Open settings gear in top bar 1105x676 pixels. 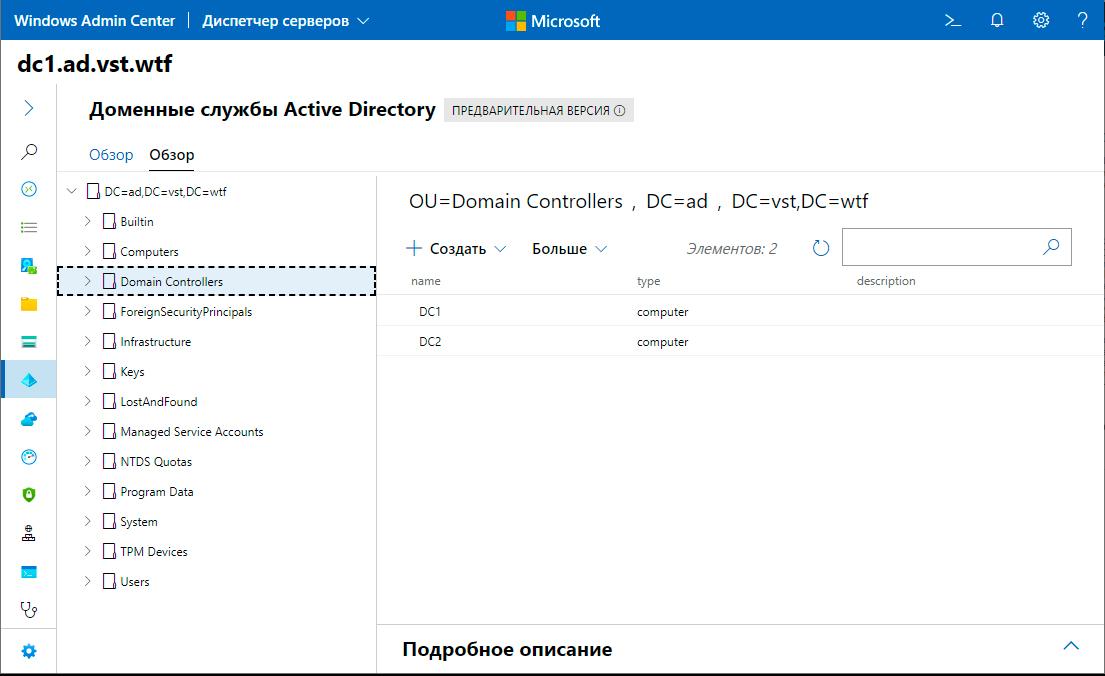pos(1041,20)
